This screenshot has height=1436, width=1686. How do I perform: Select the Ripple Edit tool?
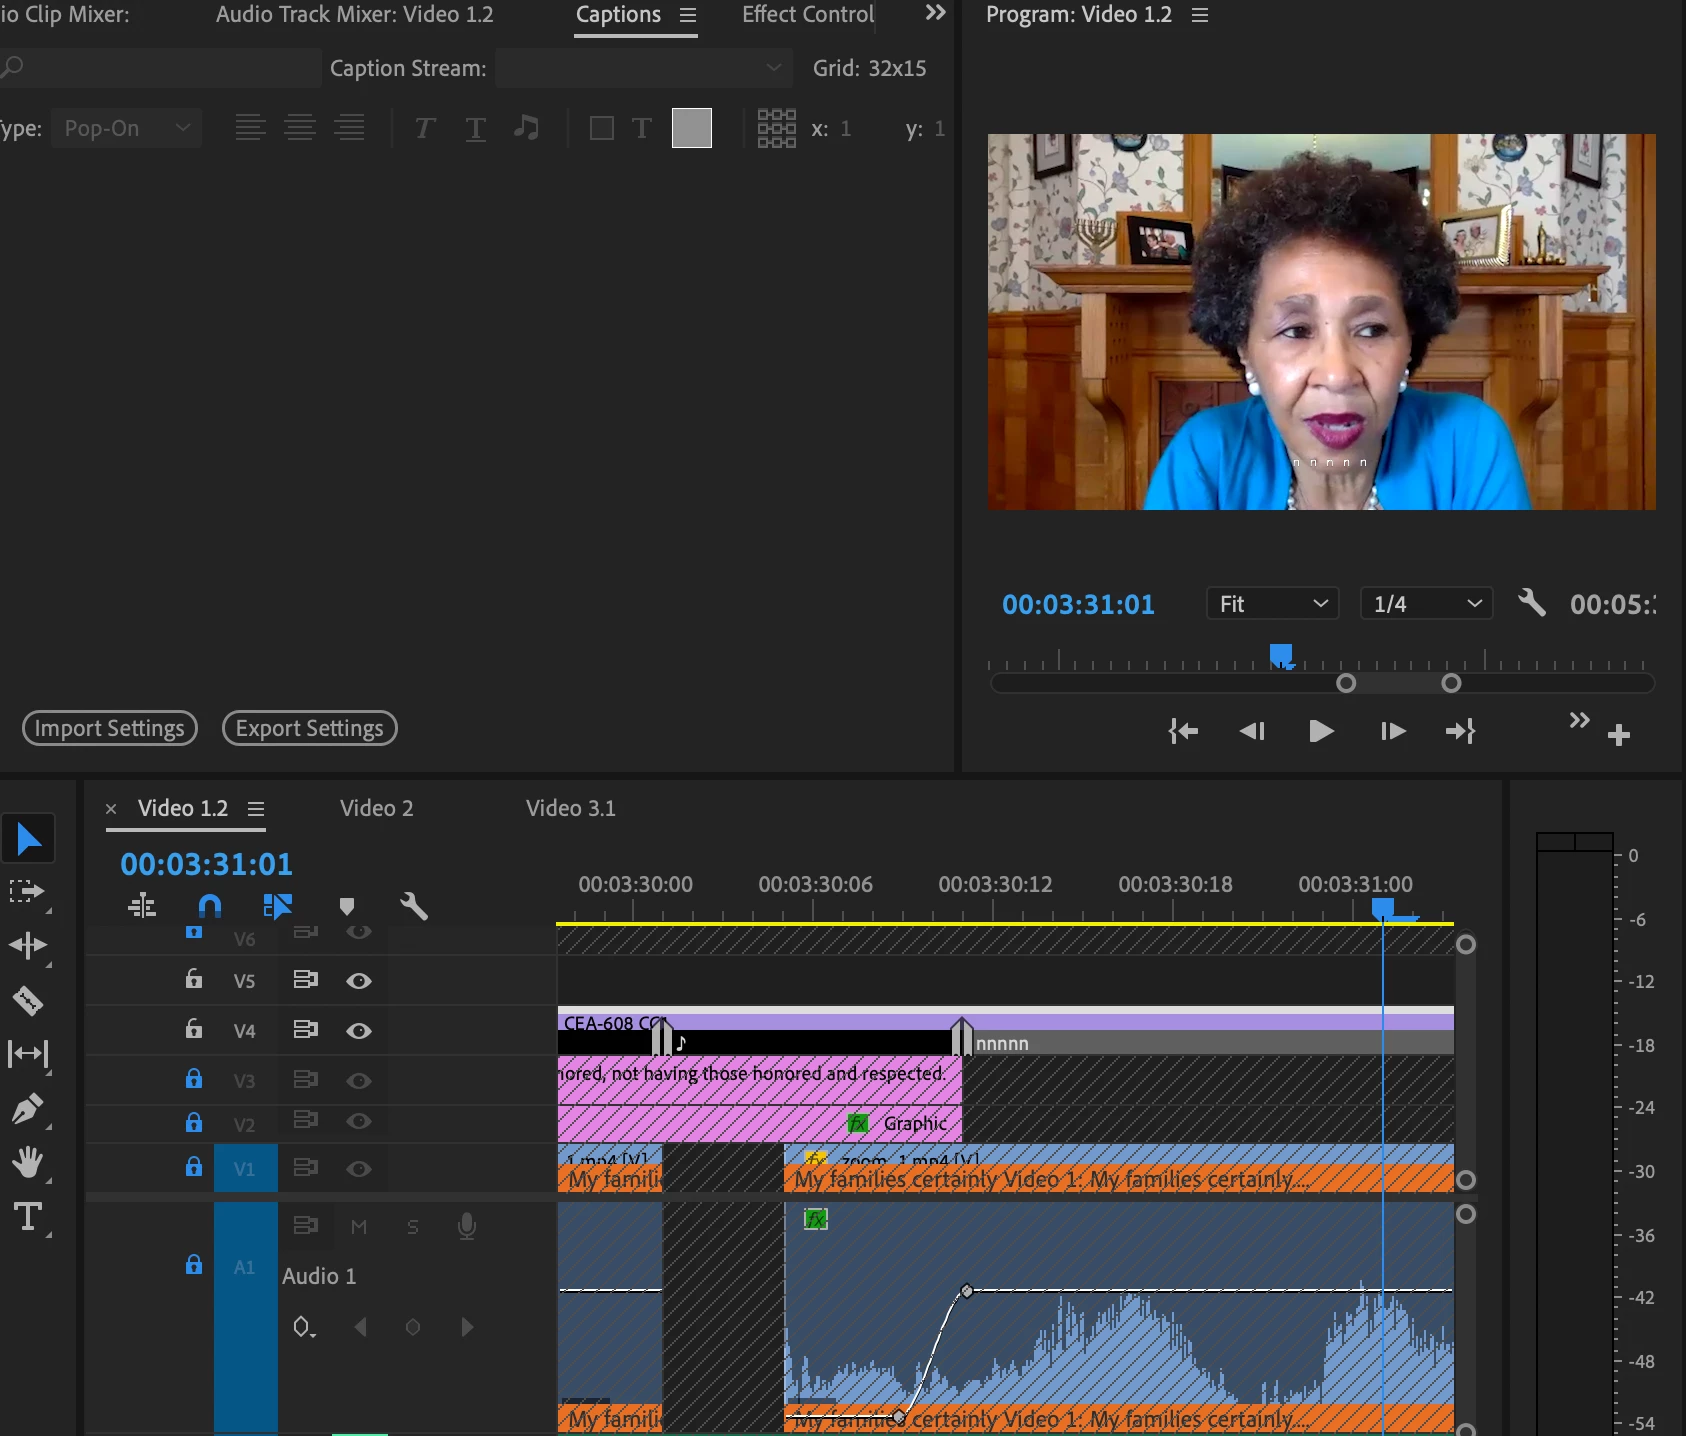pyautogui.click(x=27, y=946)
